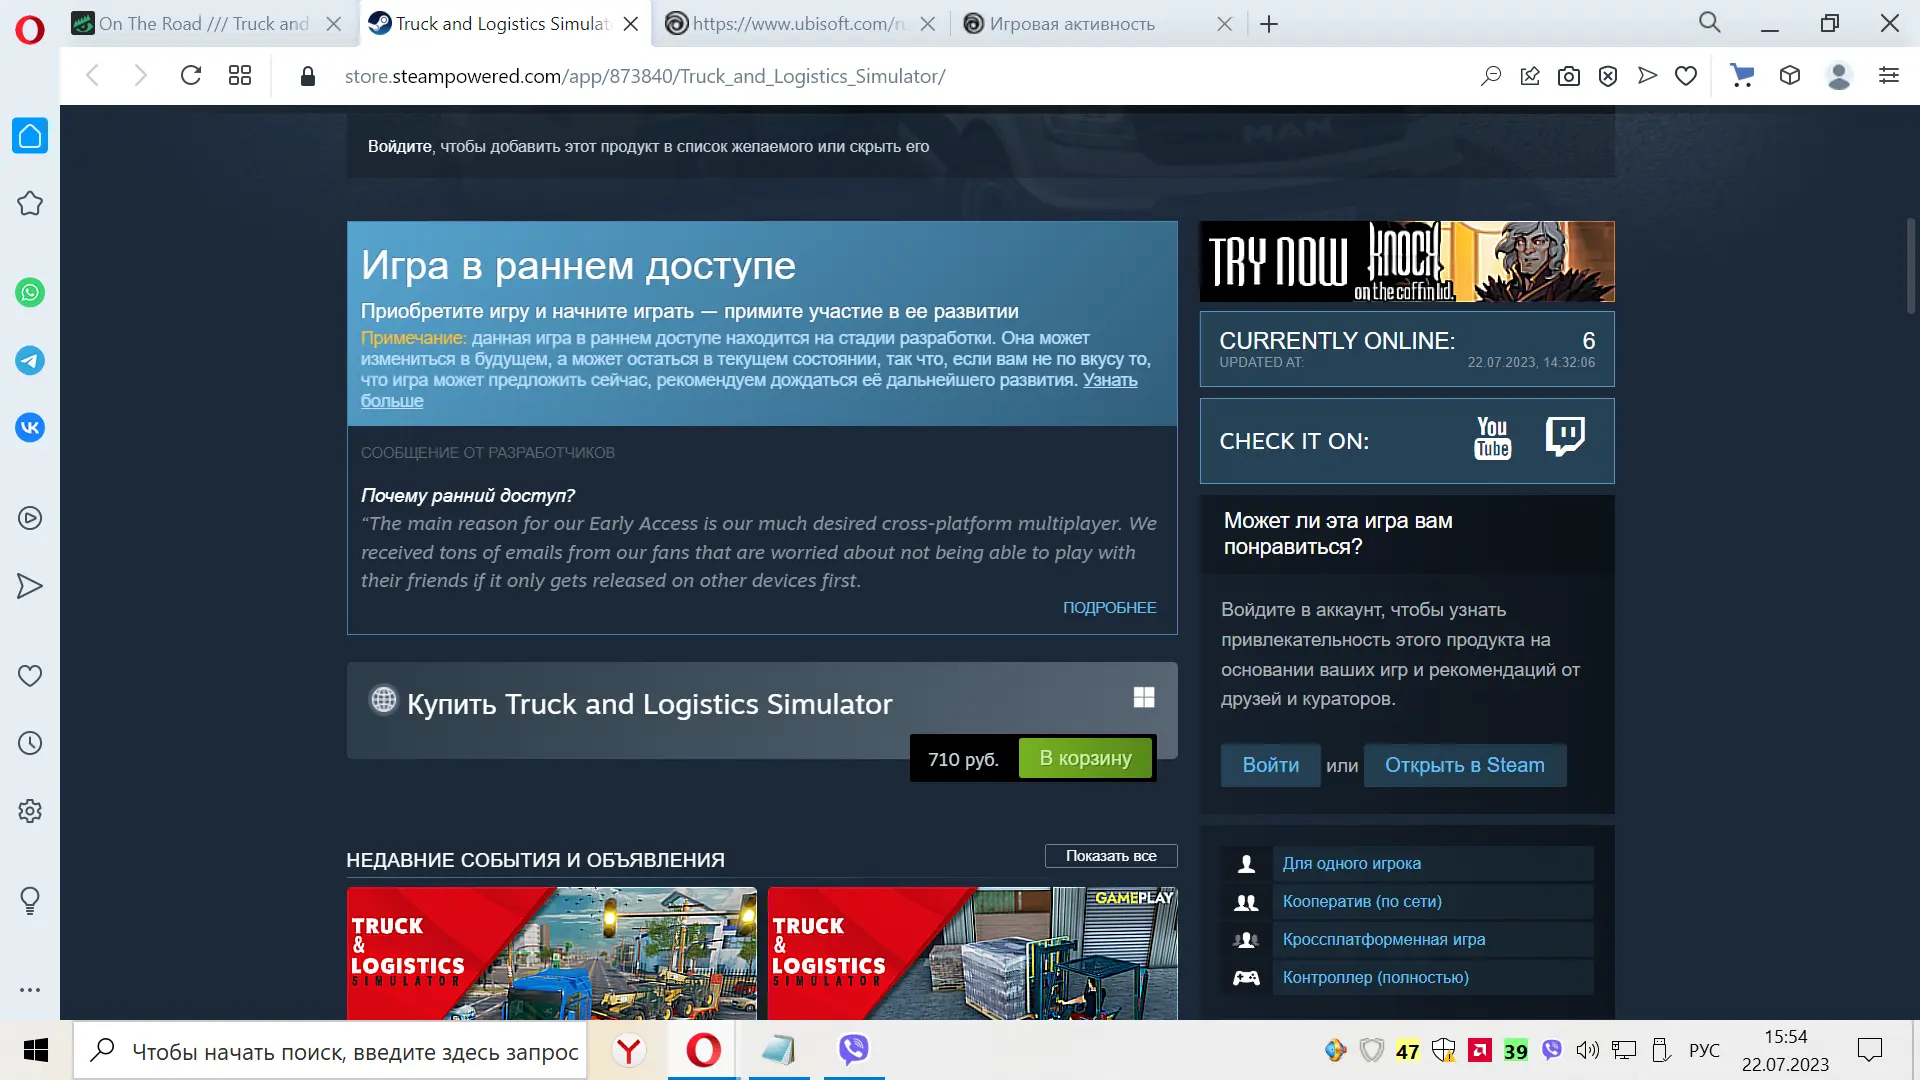
Task: Reload the current Steam page
Action: pos(191,76)
